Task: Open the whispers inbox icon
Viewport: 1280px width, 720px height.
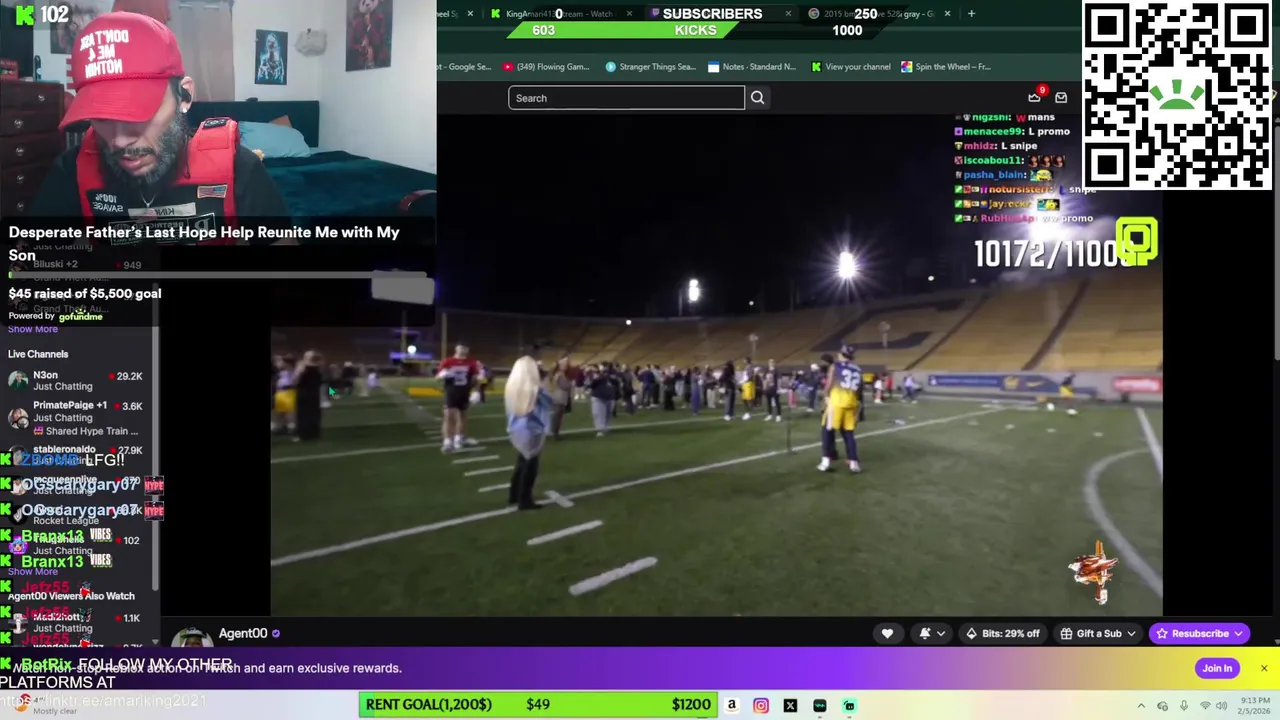Action: [1061, 98]
